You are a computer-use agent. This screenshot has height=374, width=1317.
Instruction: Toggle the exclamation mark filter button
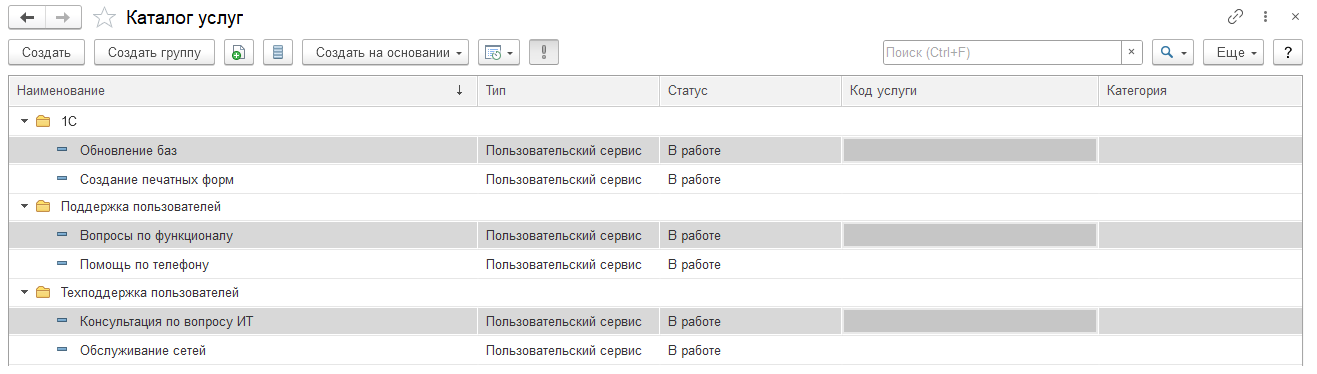click(544, 52)
